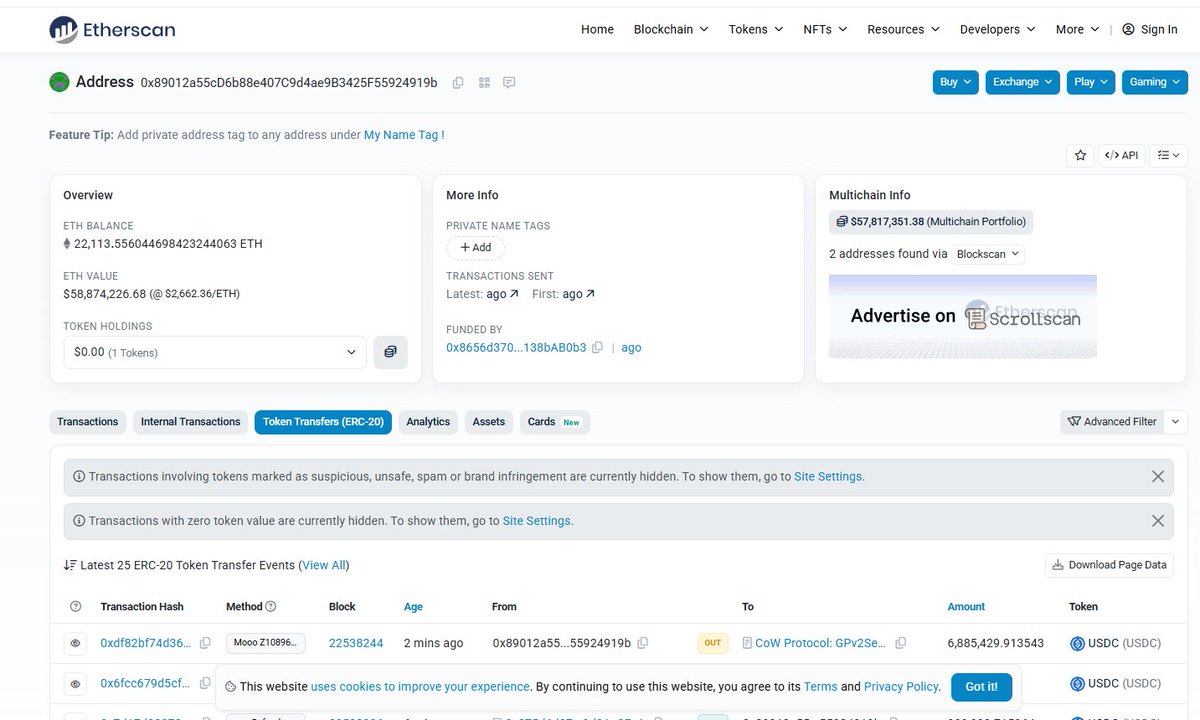Toggle the Age column format
This screenshot has width=1200, height=720.
(414, 607)
